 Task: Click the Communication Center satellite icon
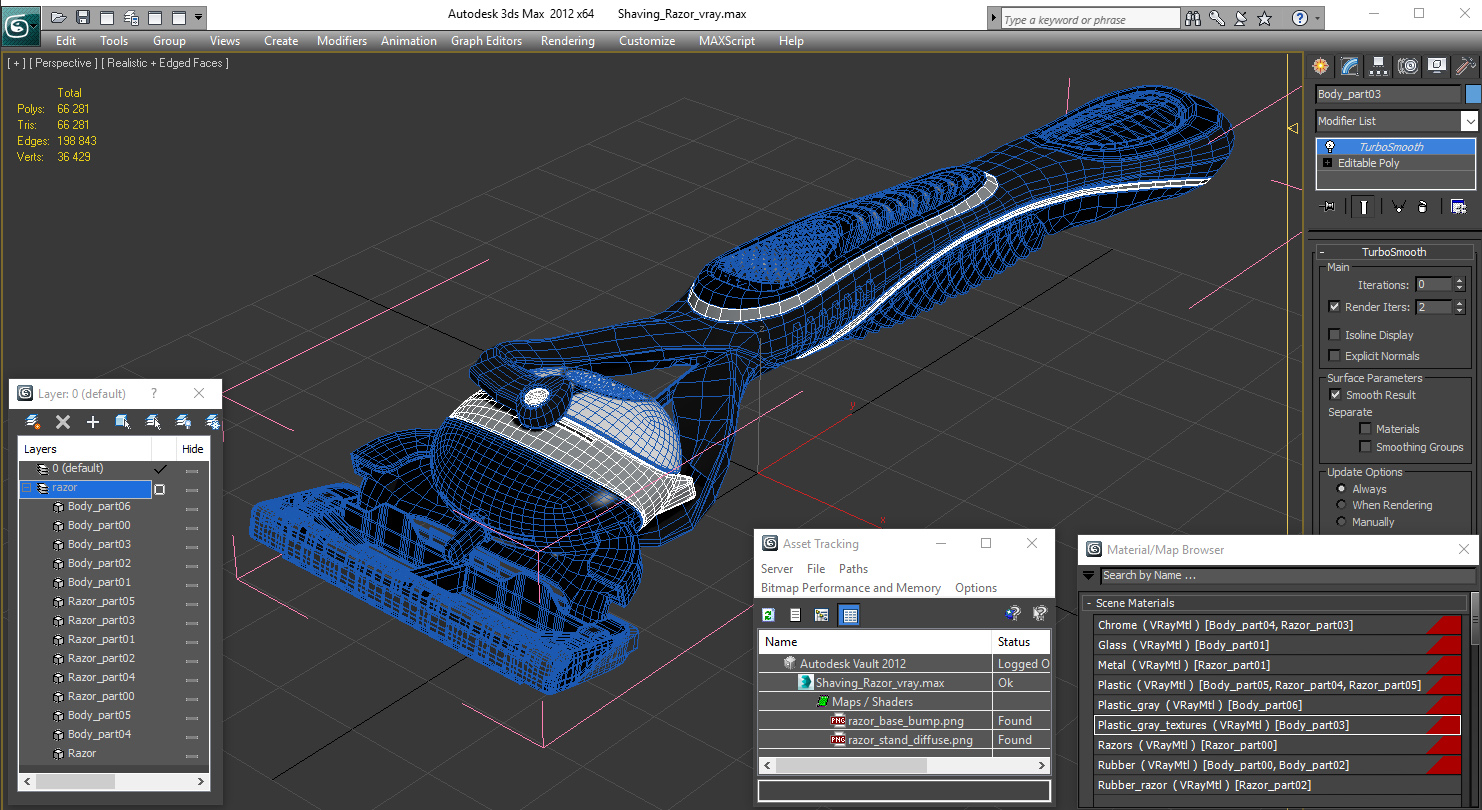(1241, 18)
